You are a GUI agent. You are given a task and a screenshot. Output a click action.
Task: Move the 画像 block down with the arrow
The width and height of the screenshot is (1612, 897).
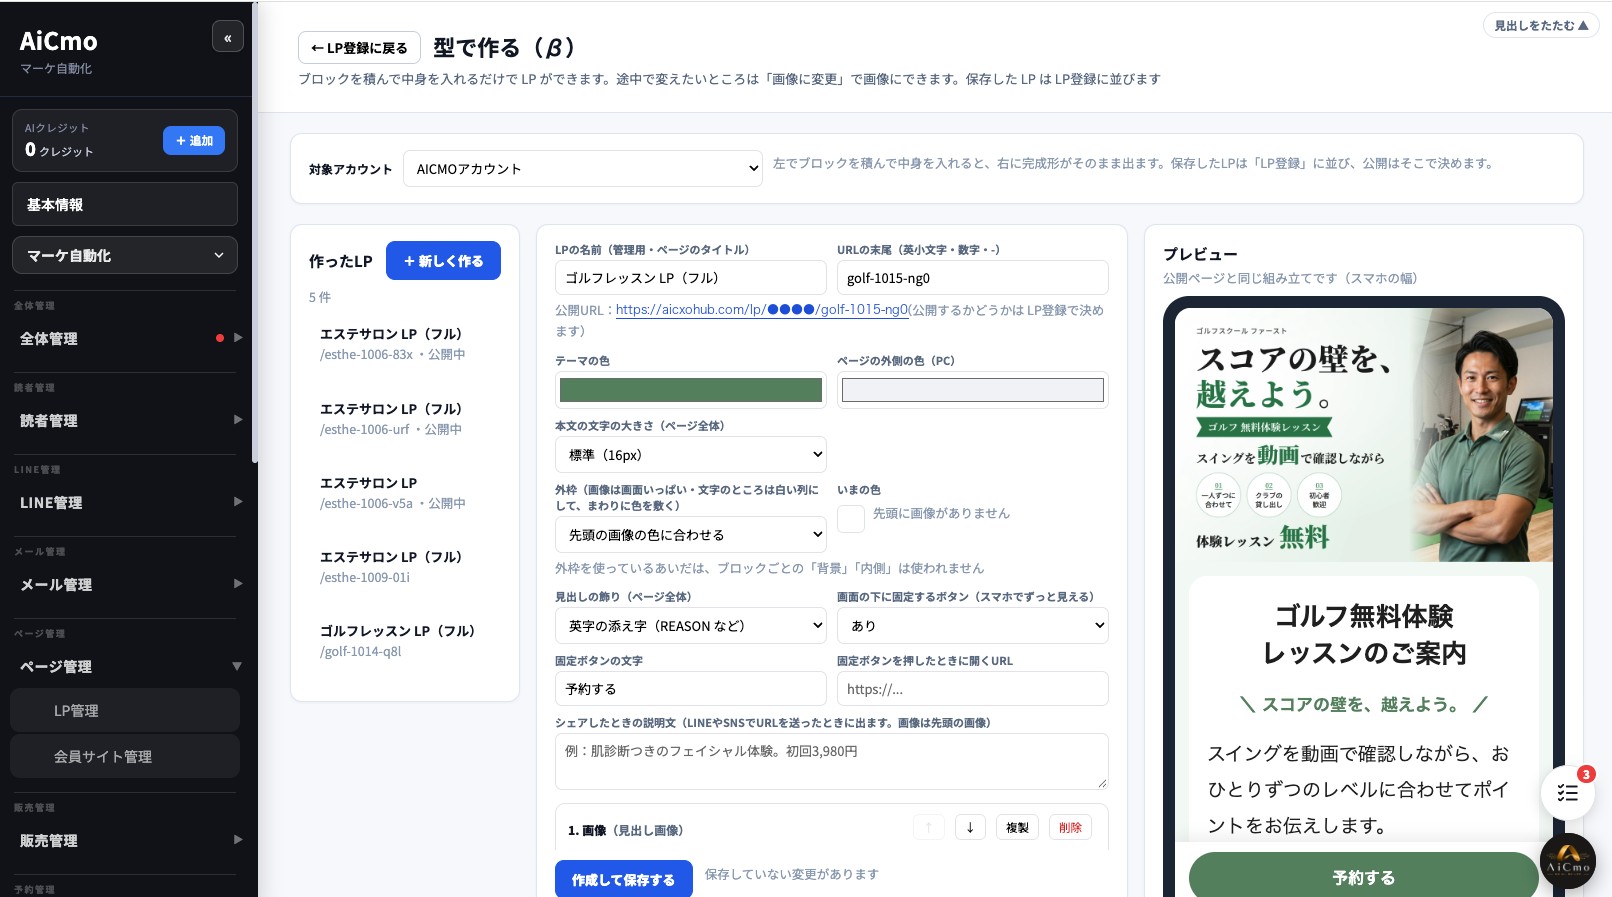point(970,827)
